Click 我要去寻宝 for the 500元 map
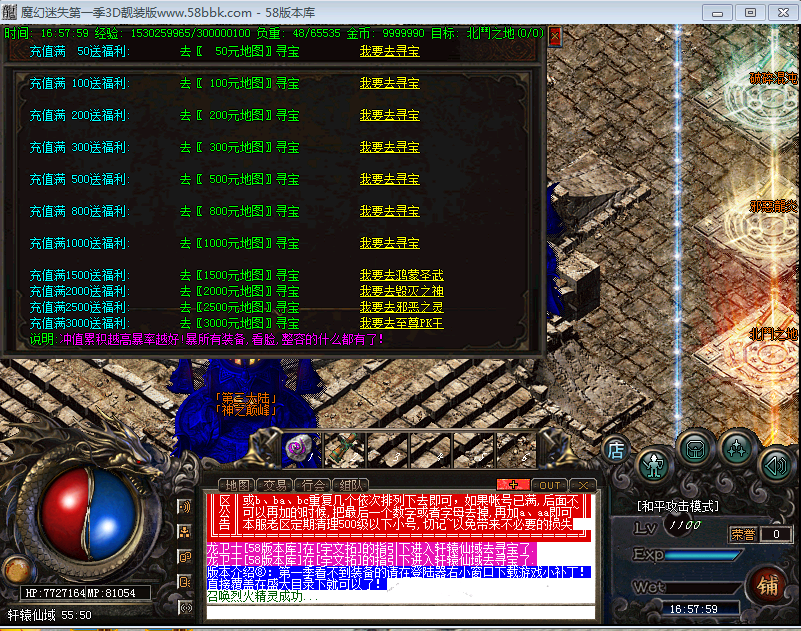 click(x=390, y=179)
